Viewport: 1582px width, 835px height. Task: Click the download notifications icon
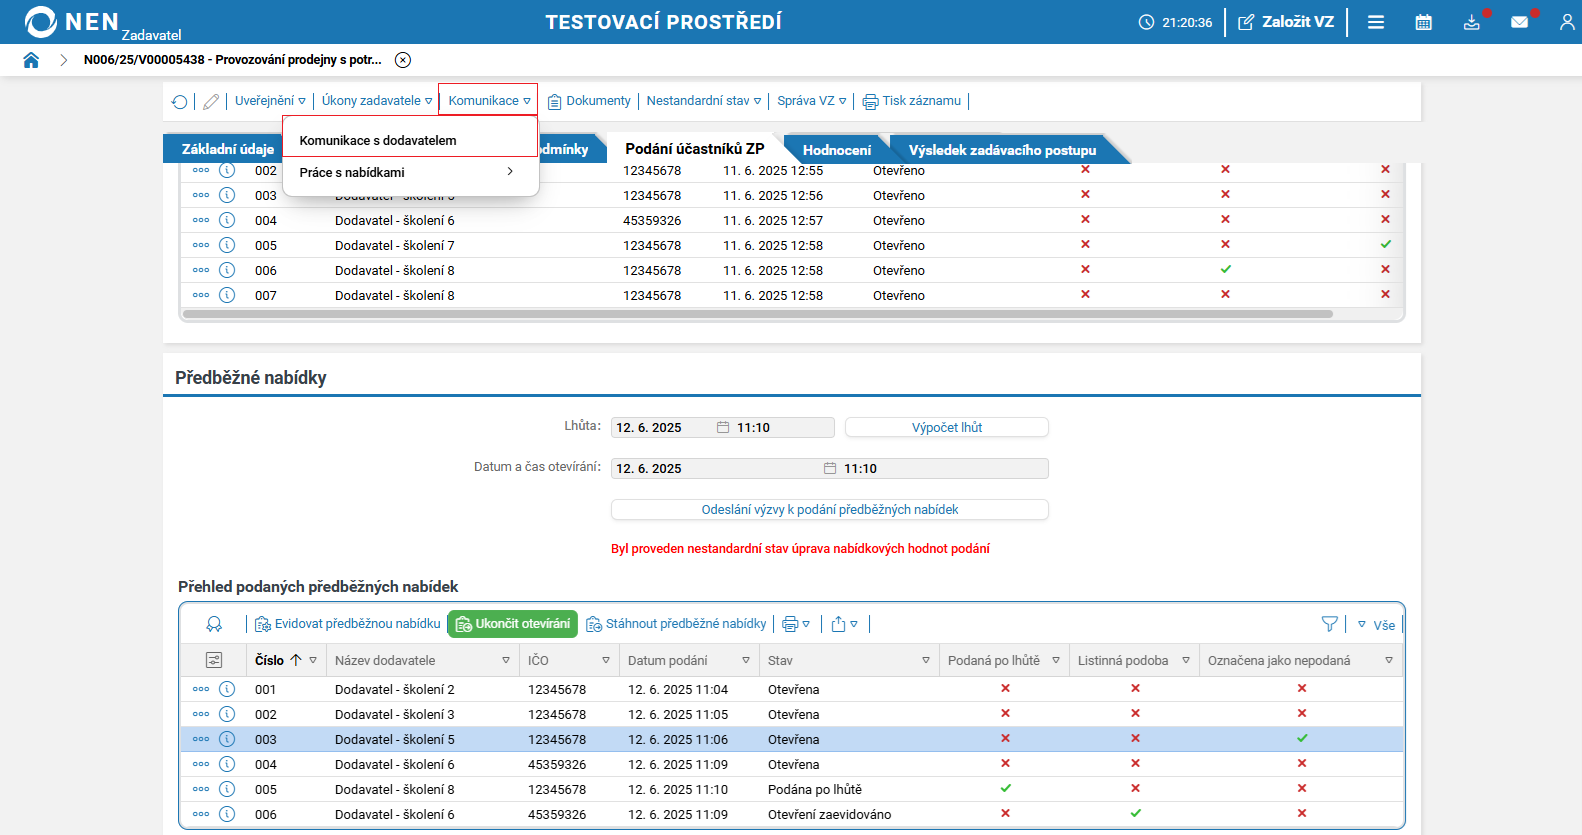1471,22
